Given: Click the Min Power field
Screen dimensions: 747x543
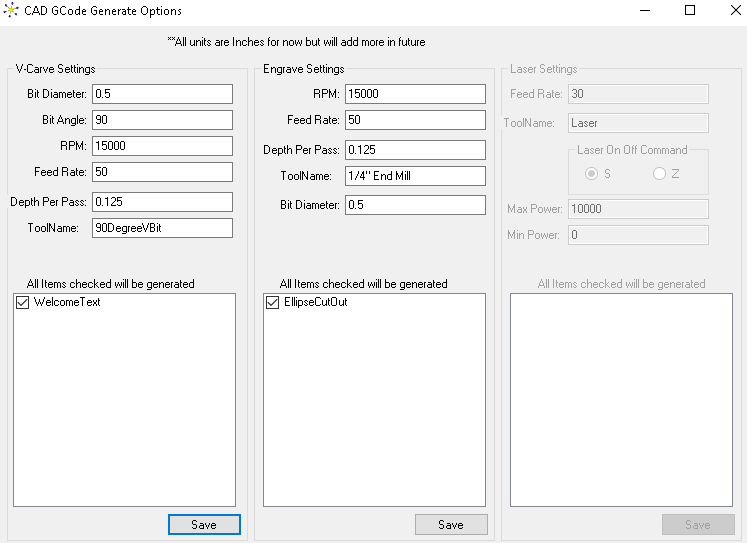Looking at the screenshot, I should tap(638, 235).
